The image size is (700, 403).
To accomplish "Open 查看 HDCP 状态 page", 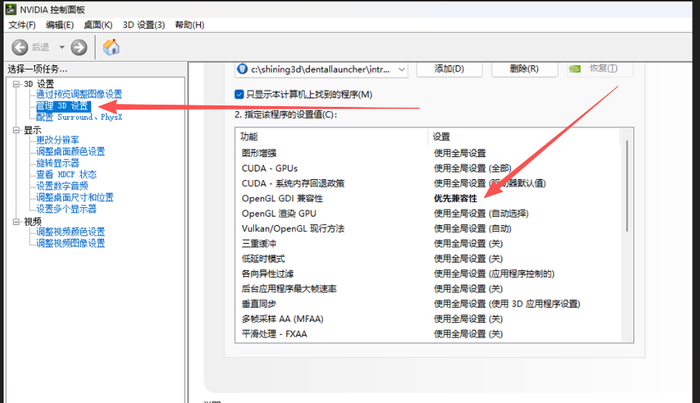I will pyautogui.click(x=67, y=174).
